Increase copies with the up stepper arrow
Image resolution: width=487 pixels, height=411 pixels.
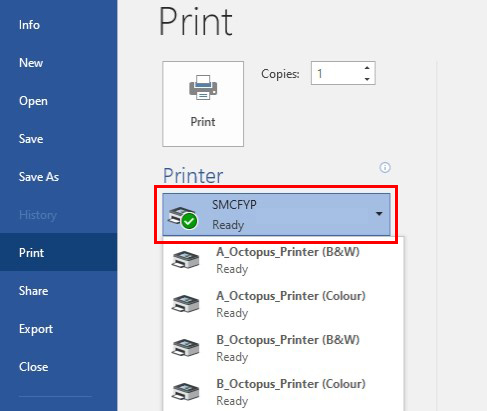click(x=367, y=68)
